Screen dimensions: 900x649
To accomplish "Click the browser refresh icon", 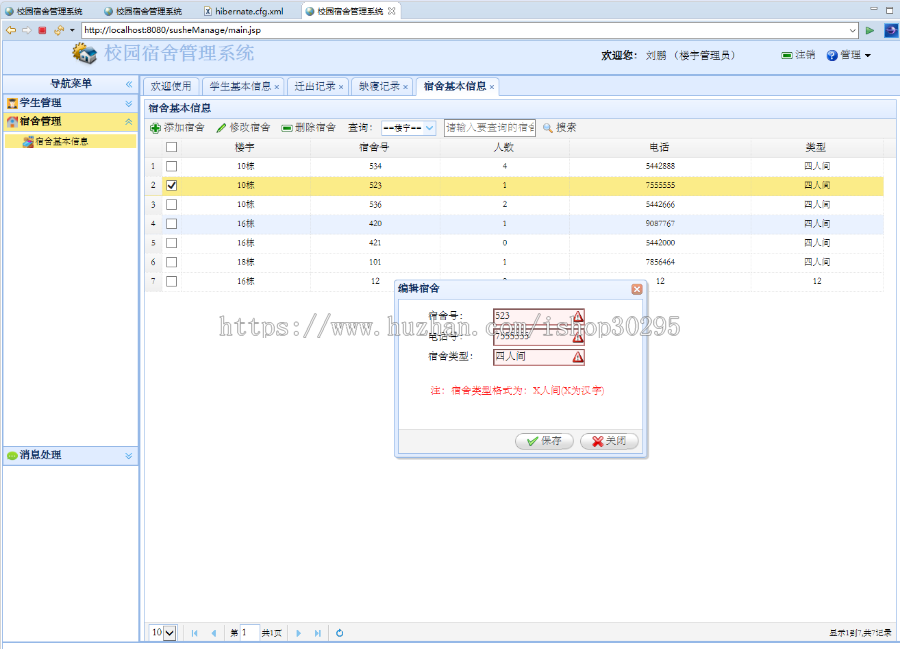I will pos(59,30).
